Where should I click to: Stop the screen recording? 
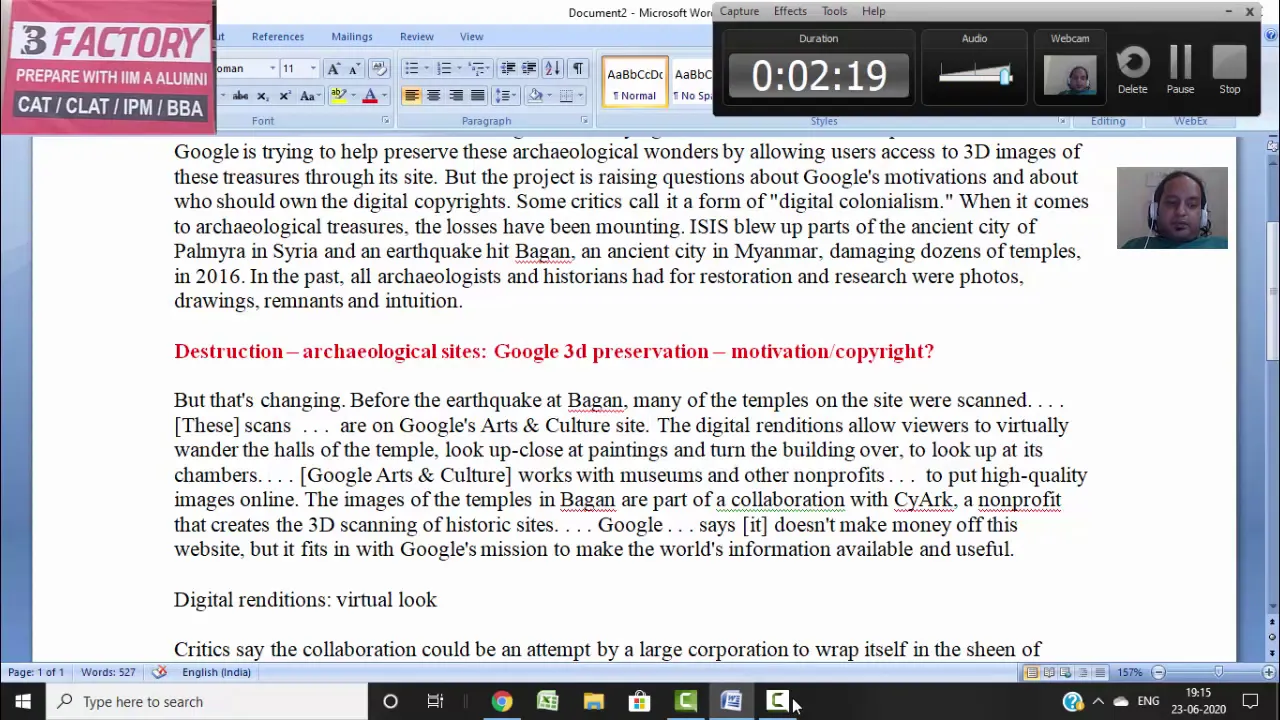coord(1229,70)
